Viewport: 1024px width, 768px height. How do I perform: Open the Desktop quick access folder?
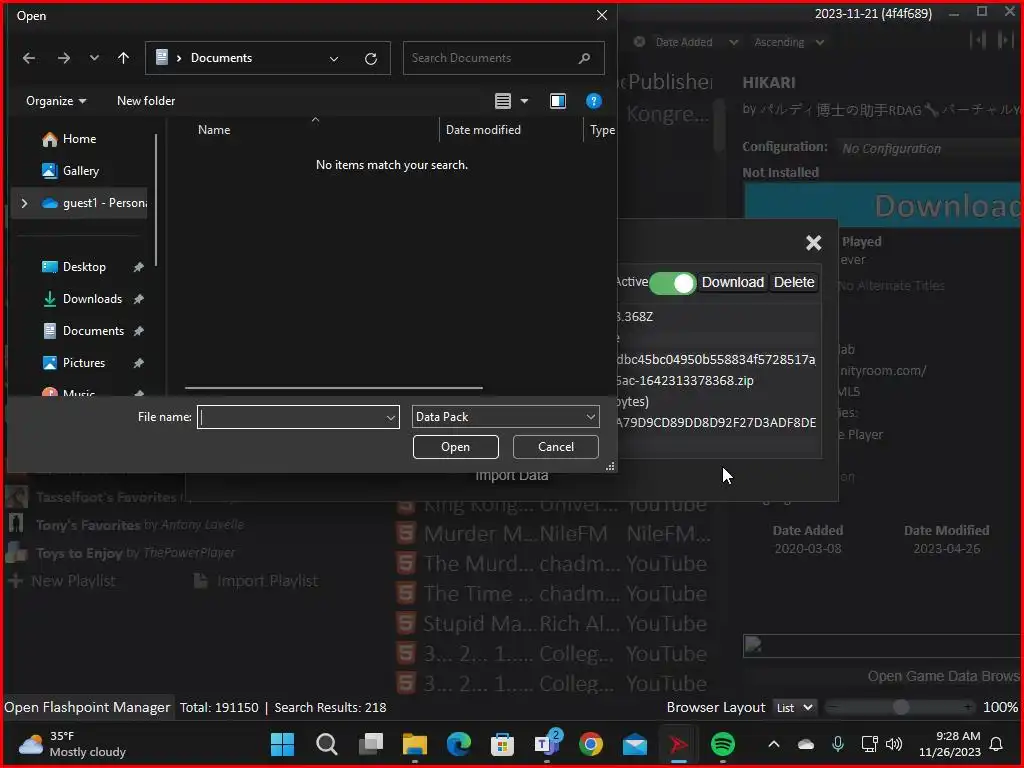pyautogui.click(x=84, y=266)
